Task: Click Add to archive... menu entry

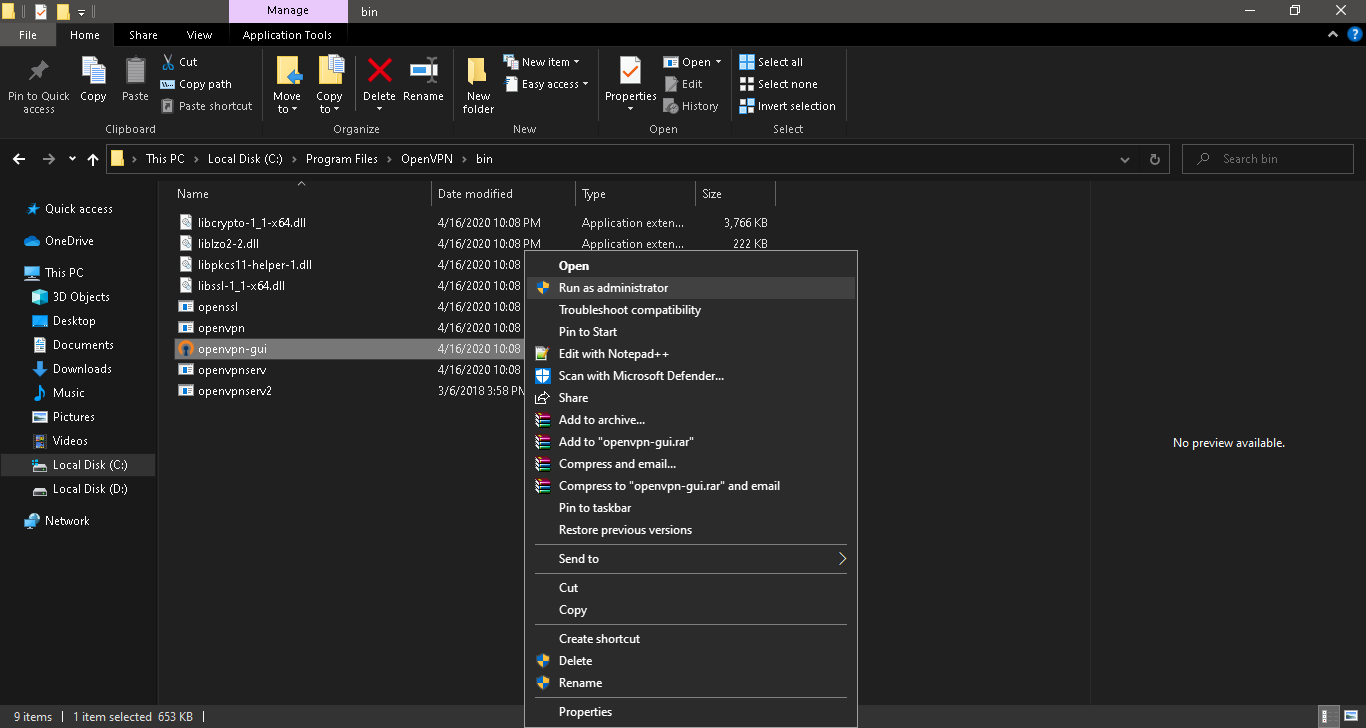Action: click(x=691, y=420)
